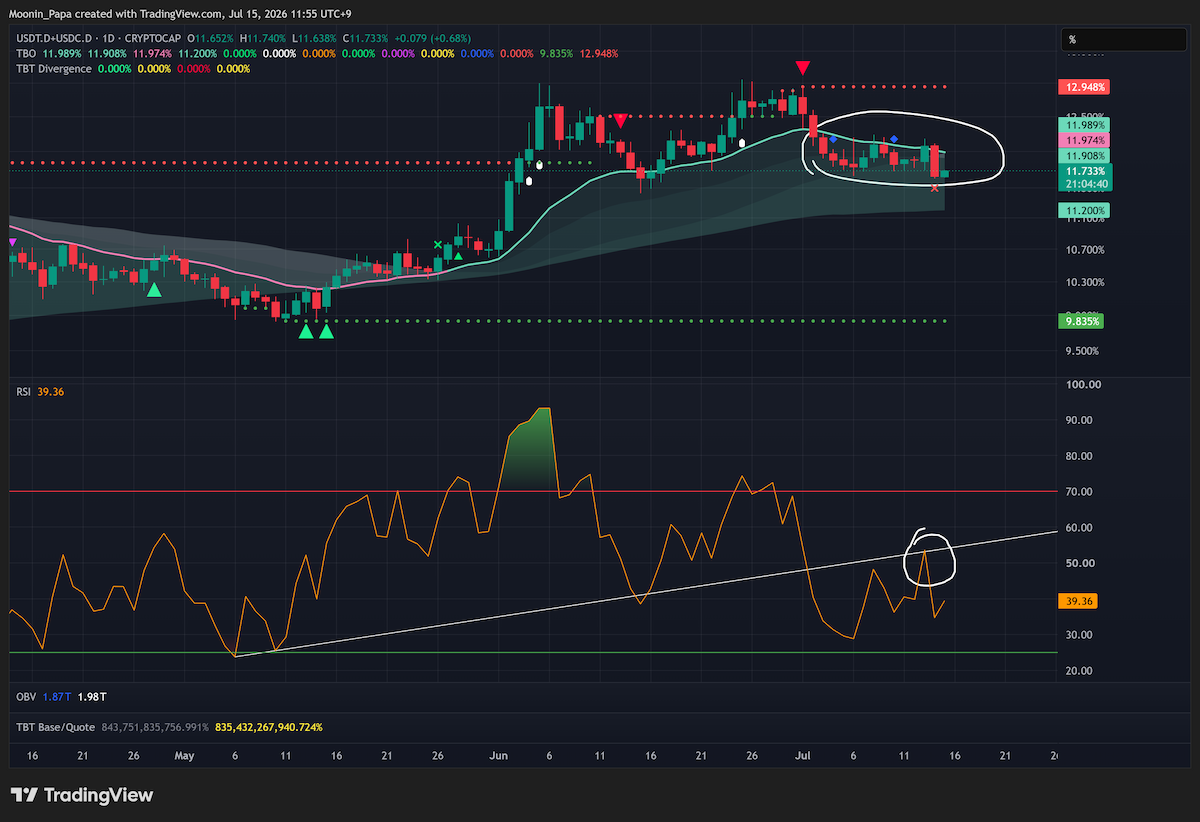Click the 11.989% price axis label
The height and width of the screenshot is (822, 1200).
coord(1084,125)
